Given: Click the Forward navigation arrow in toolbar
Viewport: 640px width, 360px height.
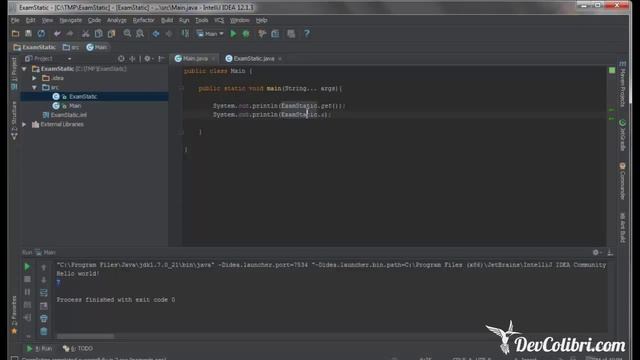Looking at the screenshot, I should [x=169, y=34].
